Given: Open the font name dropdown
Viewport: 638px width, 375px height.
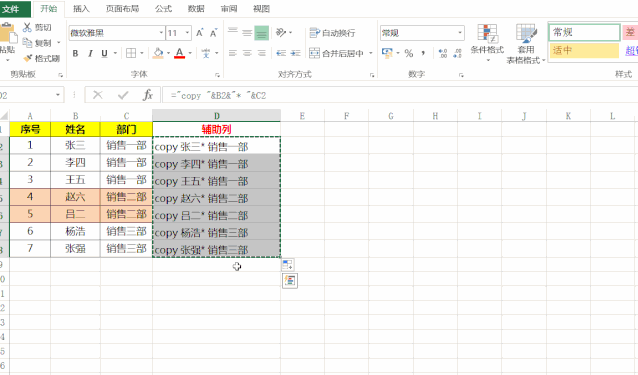Looking at the screenshot, I should (161, 33).
